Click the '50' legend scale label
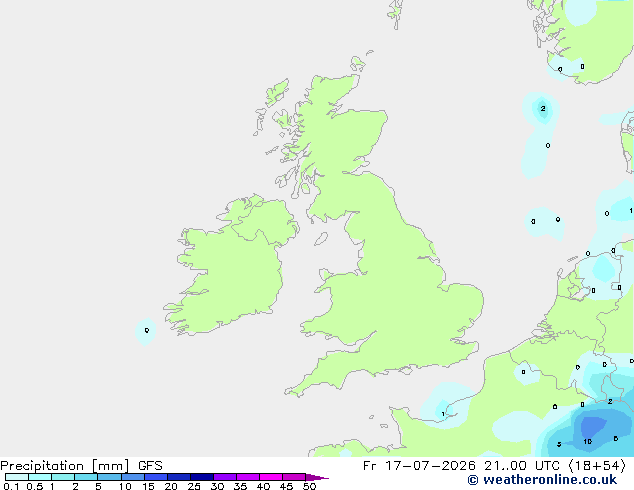Screen dimensions: 634x490 point(310,486)
